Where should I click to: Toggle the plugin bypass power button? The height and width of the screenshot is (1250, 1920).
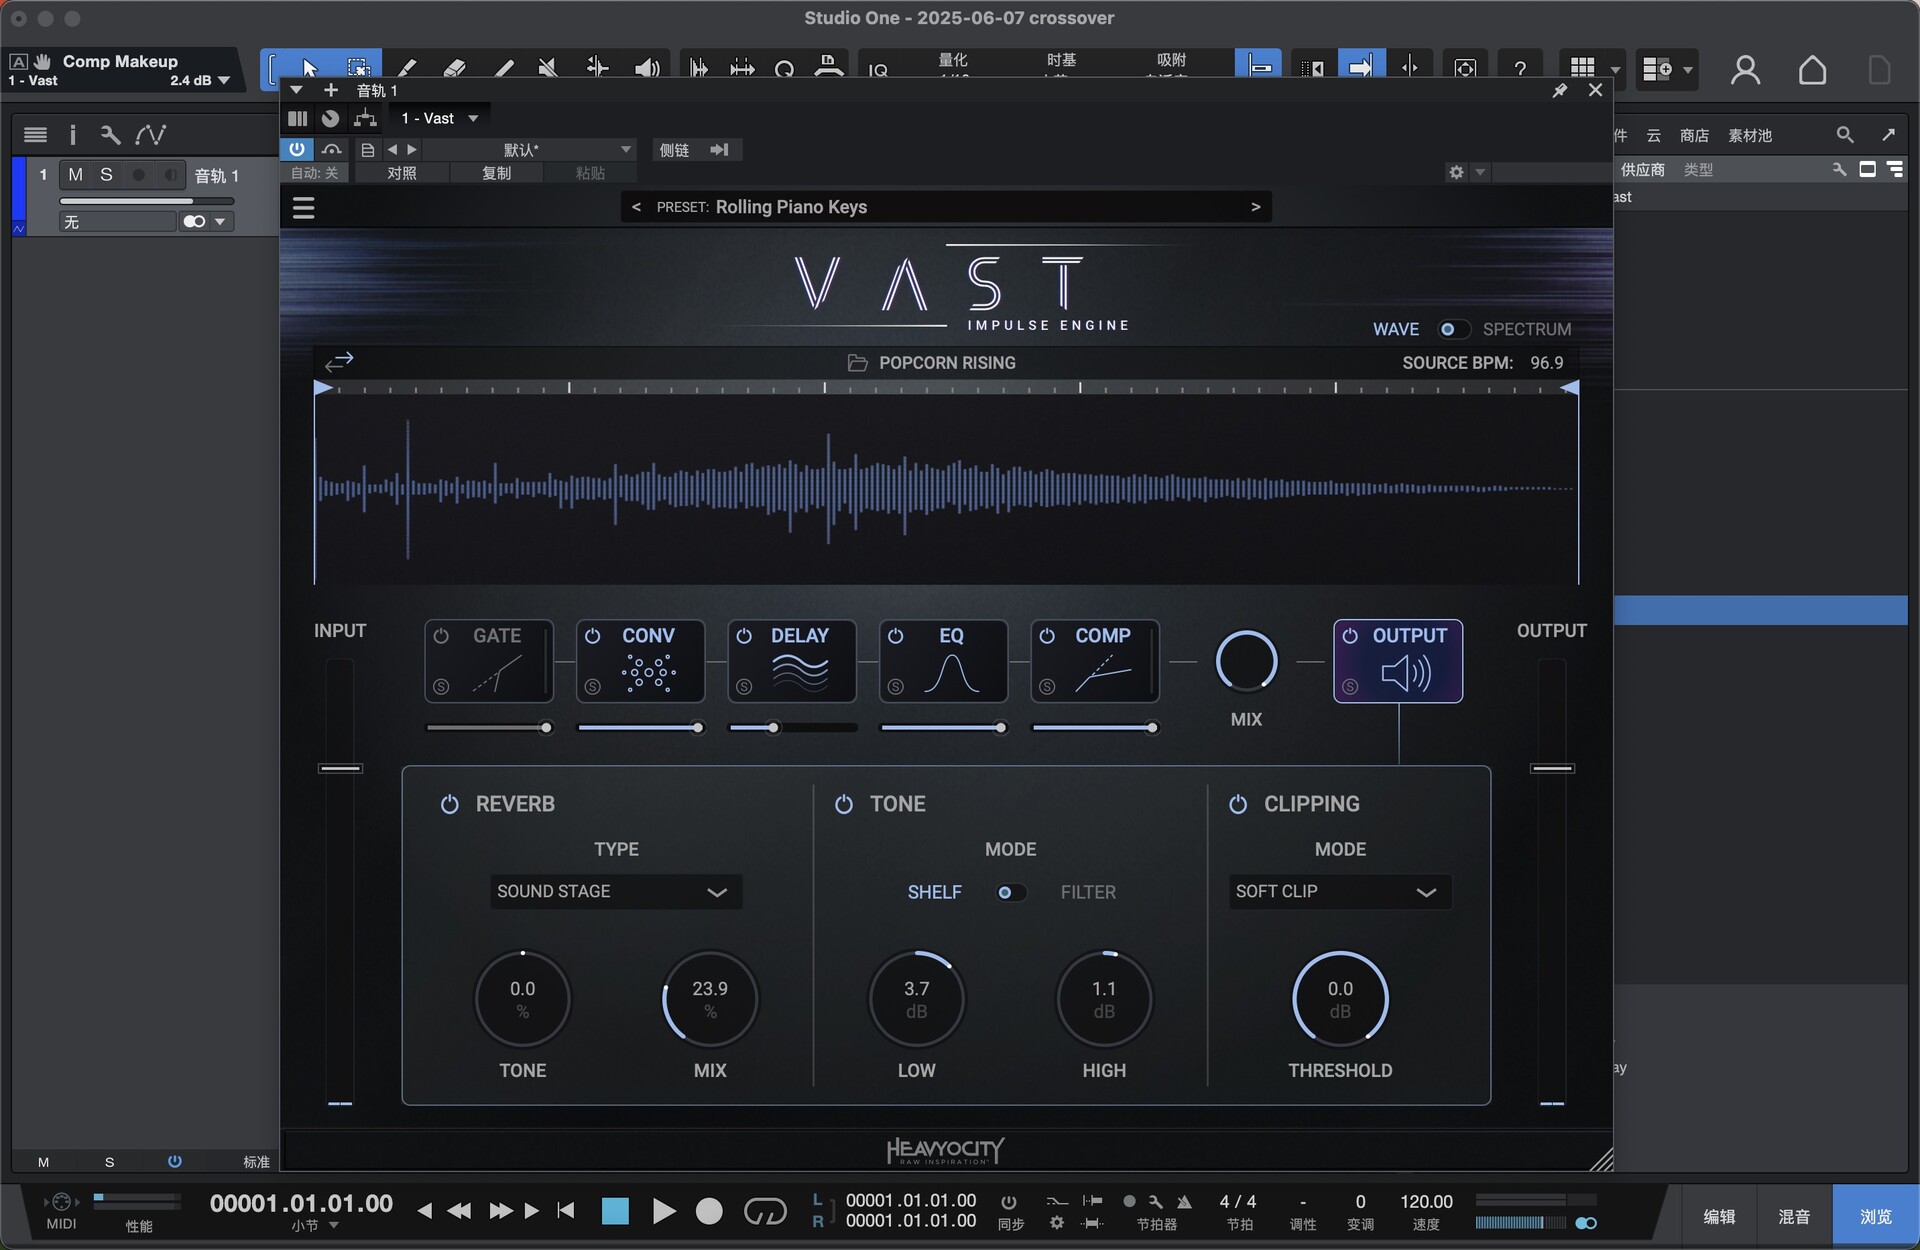pyautogui.click(x=297, y=149)
